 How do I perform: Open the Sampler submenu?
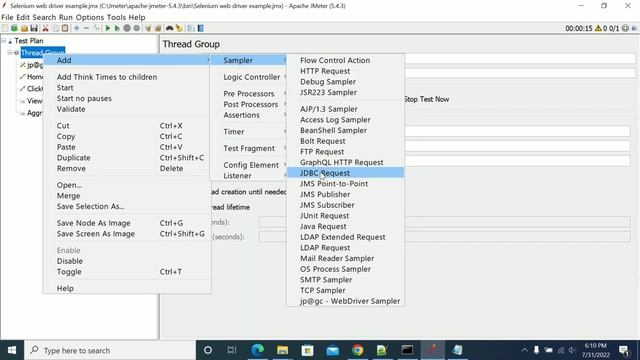(248, 60)
